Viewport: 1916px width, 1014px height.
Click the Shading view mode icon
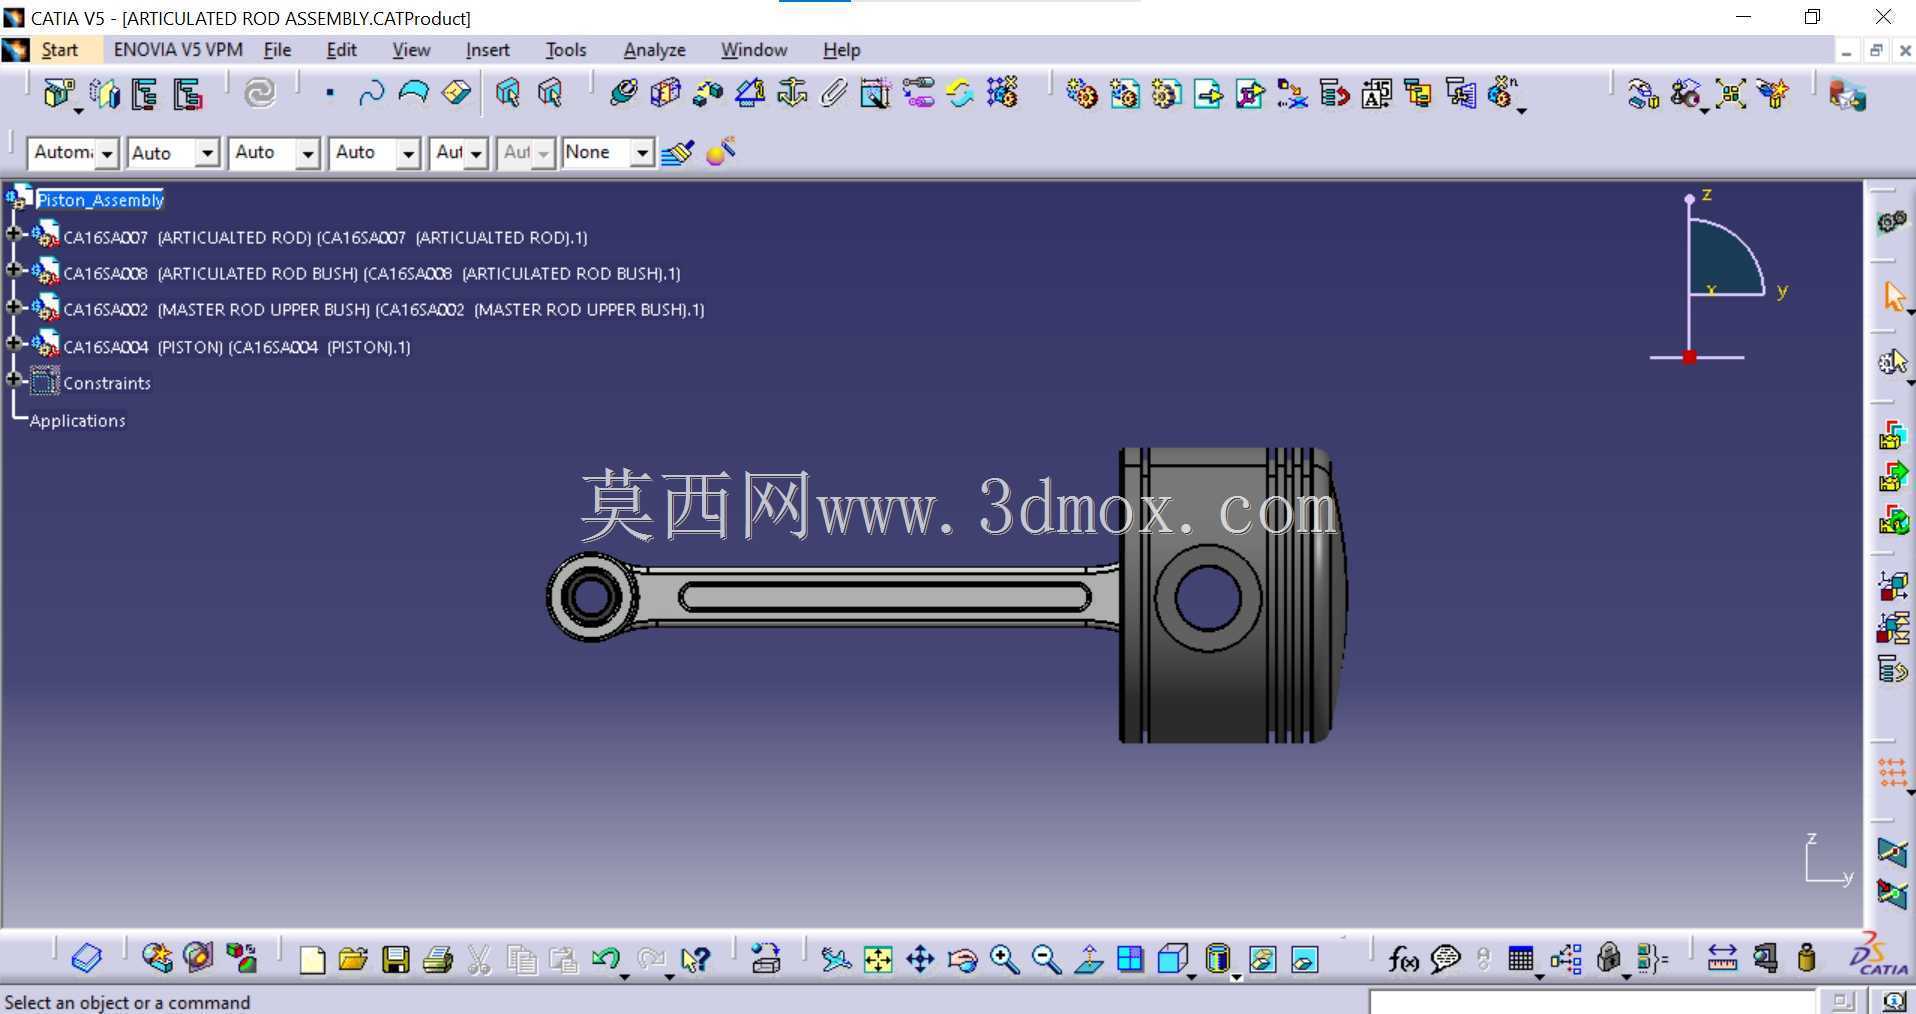(1217, 960)
